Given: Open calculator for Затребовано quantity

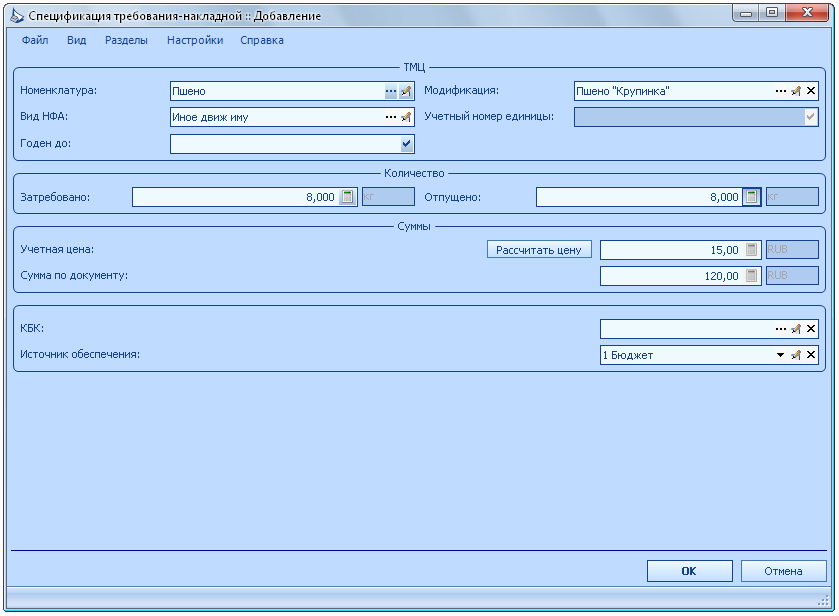Looking at the screenshot, I should 347,197.
